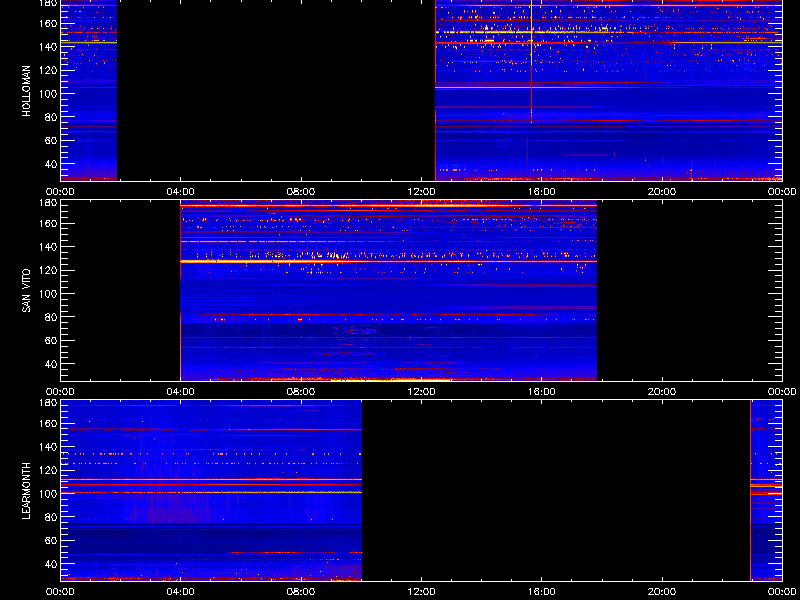The height and width of the screenshot is (600, 800).
Task: Click 08:00 on the Learmonth time axis
Action: click(x=301, y=592)
